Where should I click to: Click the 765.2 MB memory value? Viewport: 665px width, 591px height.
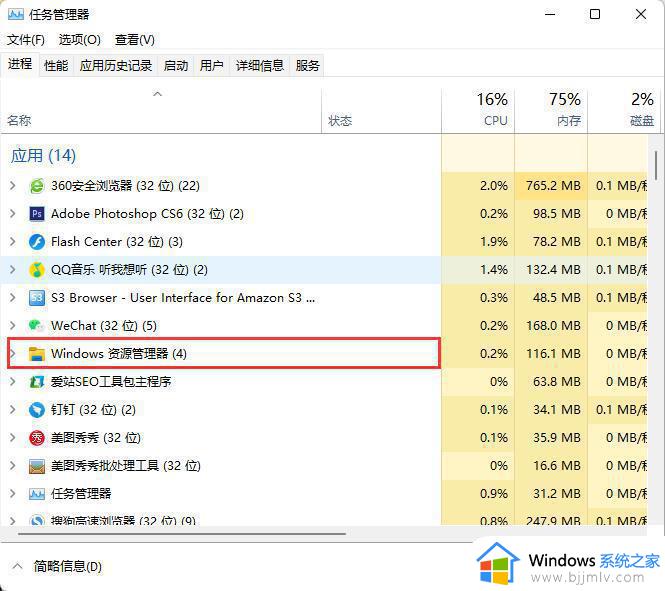[x=553, y=186]
